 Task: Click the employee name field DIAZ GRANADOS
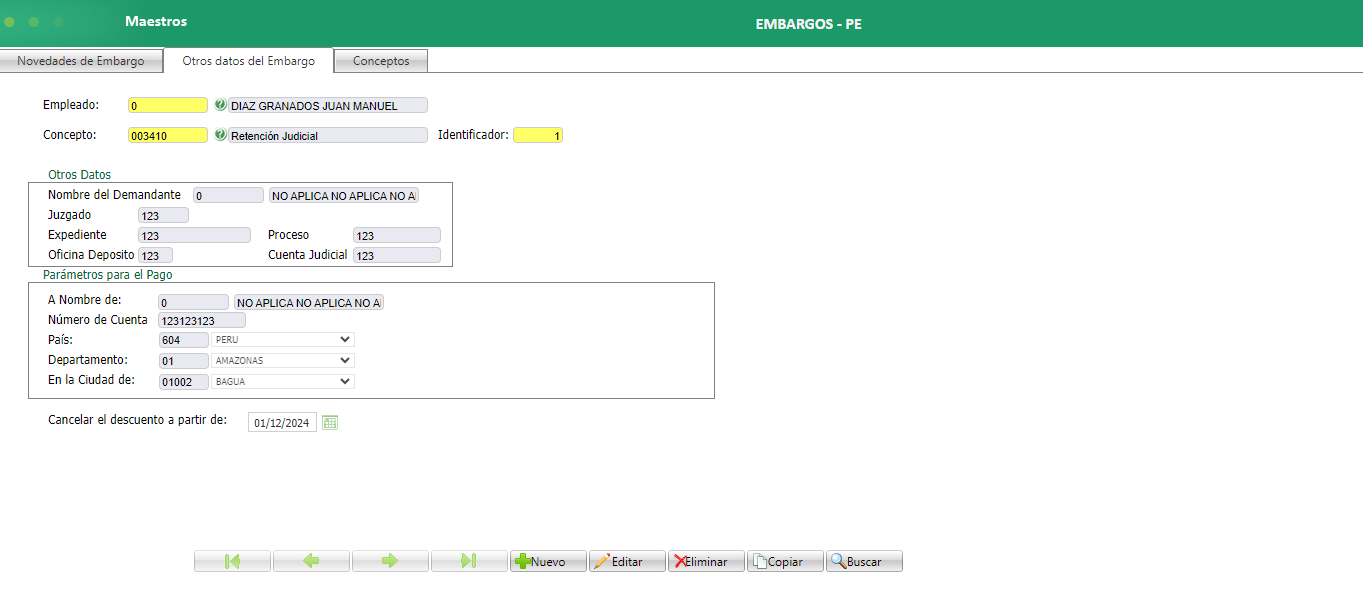[328, 105]
